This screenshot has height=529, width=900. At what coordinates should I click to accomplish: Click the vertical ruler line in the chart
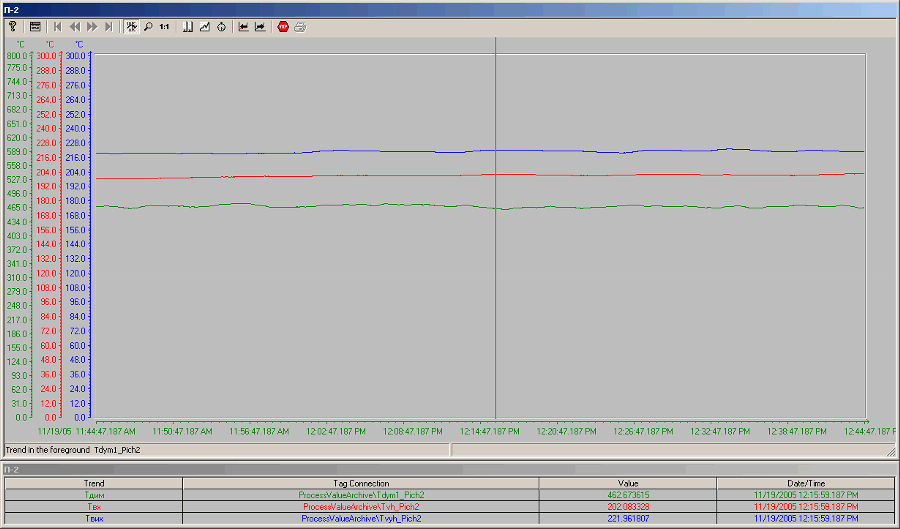[496, 300]
